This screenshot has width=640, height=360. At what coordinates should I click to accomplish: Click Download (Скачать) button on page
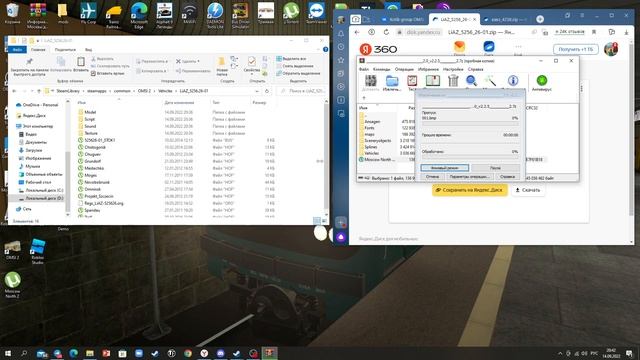click(x=528, y=190)
